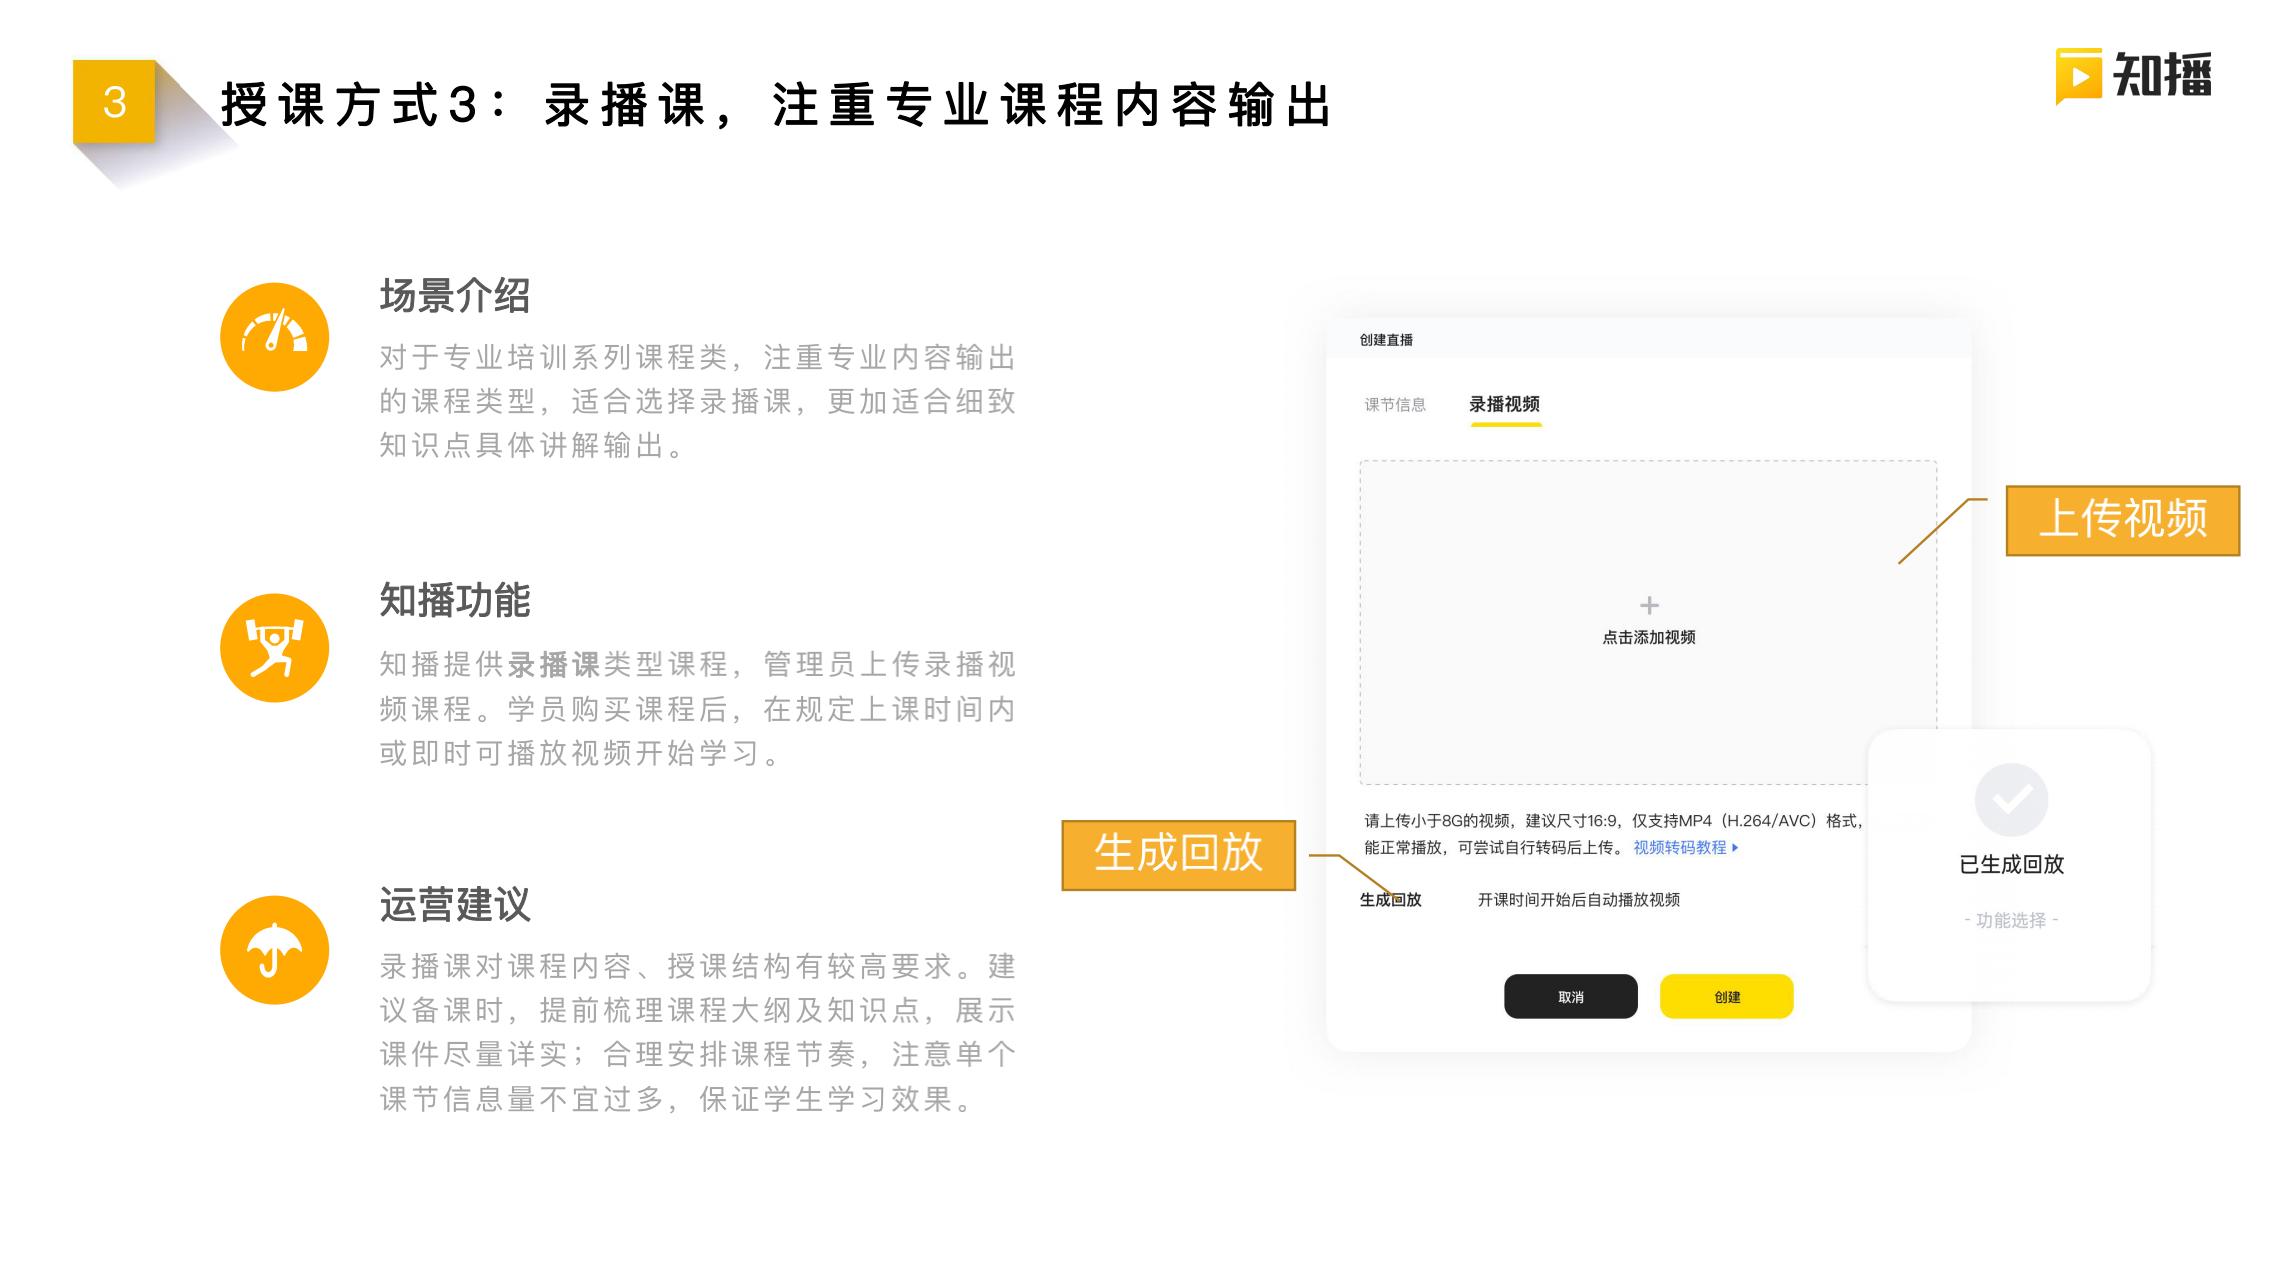Click the plus icon to add video
This screenshot has height=1280, width=2275.
(x=1649, y=605)
